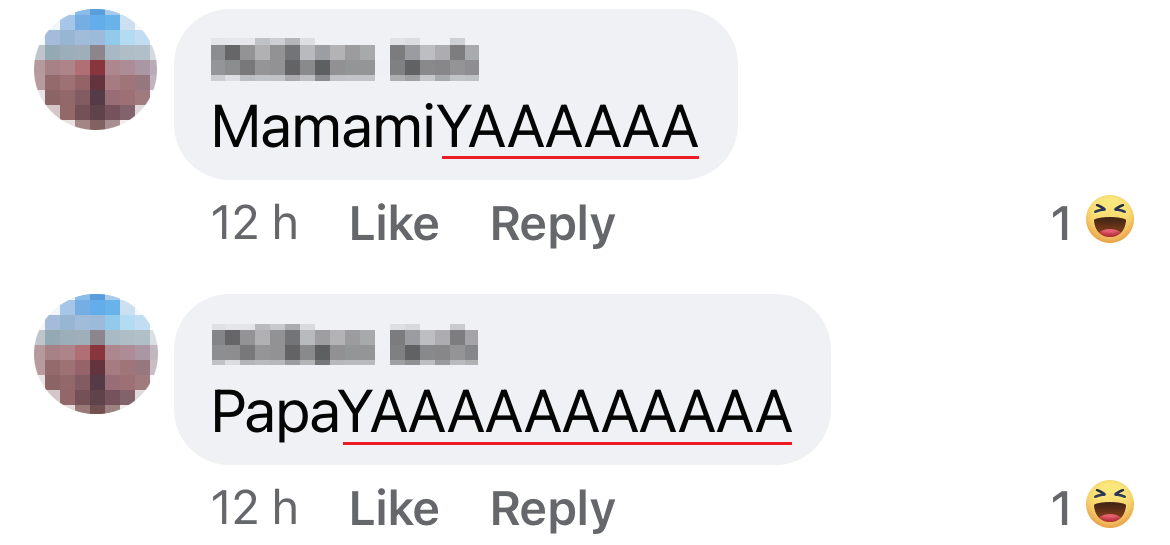Screen dimensions: 1170x545
Task: Click reaction count 1 on the MamamiYAAAAAA comment
Action: (1061, 224)
